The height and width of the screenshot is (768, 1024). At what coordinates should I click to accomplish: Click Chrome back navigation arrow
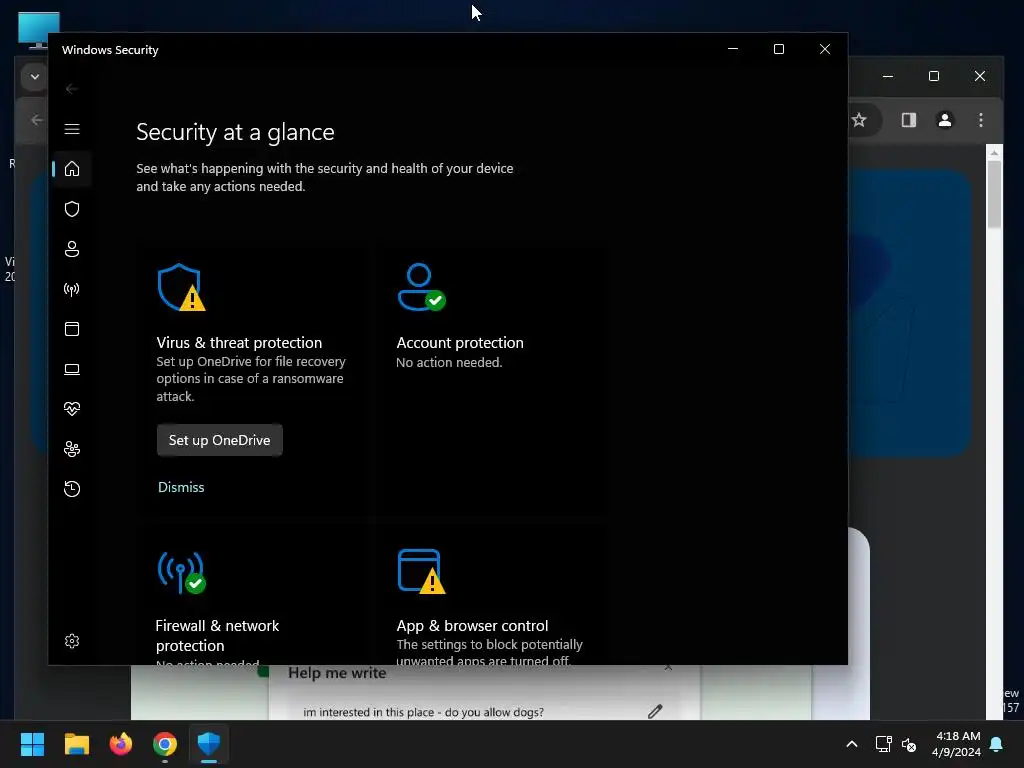pyautogui.click(x=37, y=120)
